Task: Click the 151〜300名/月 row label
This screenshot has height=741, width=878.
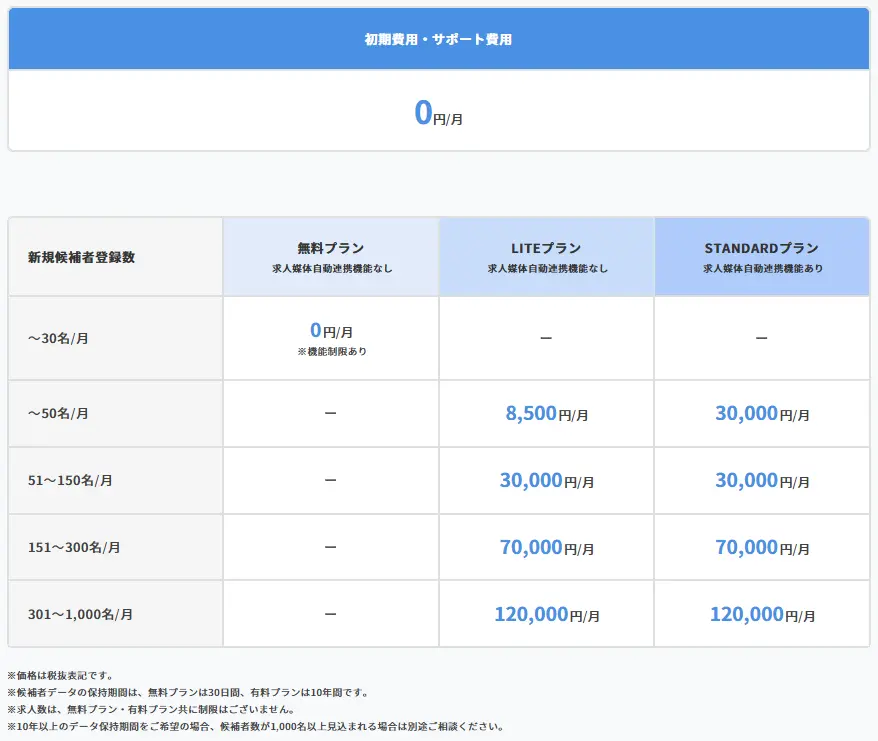Action: pos(74,547)
